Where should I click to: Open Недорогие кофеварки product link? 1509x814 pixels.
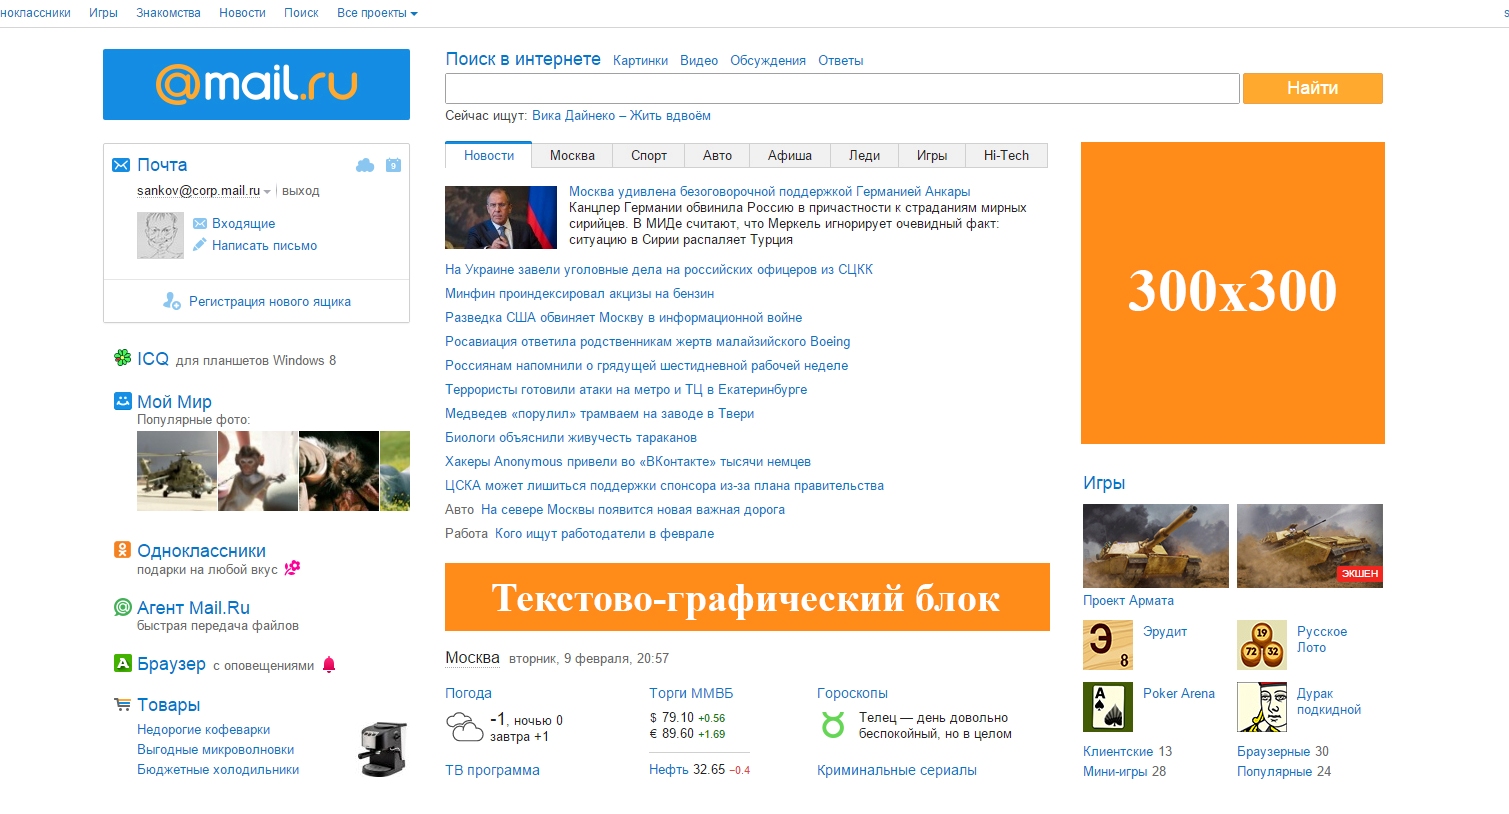[204, 729]
